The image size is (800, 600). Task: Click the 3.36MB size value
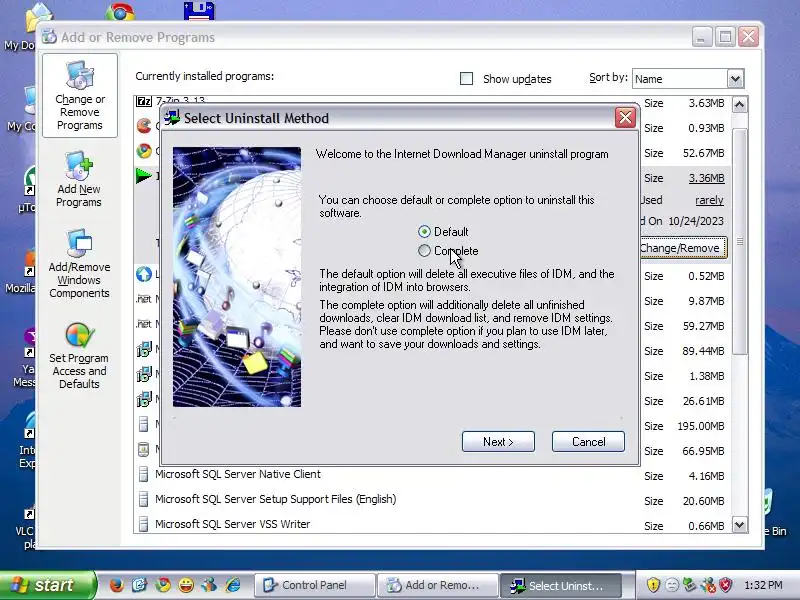(x=706, y=178)
